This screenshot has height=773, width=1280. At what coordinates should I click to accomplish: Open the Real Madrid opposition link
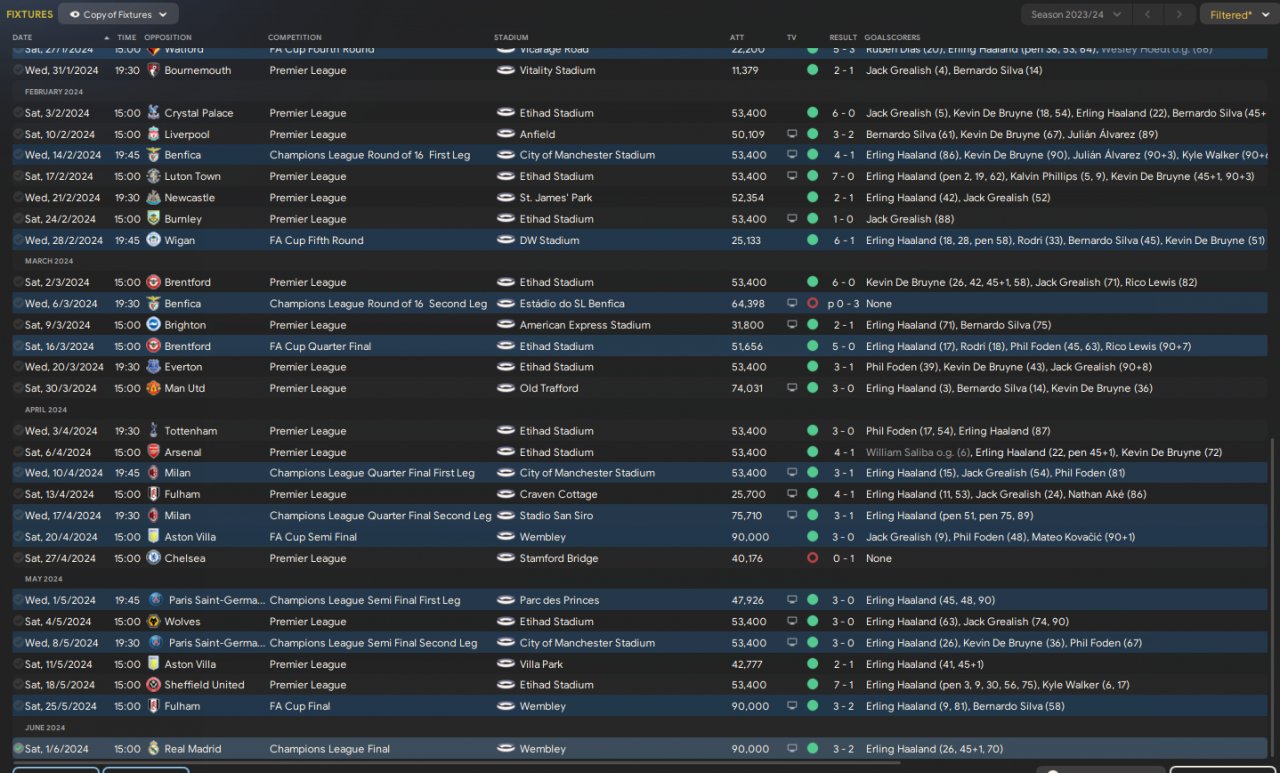point(193,749)
